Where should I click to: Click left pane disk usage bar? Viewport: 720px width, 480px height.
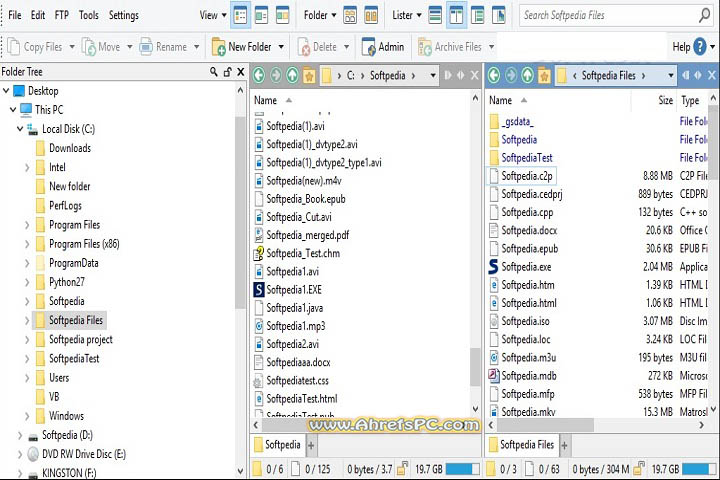pos(462,469)
